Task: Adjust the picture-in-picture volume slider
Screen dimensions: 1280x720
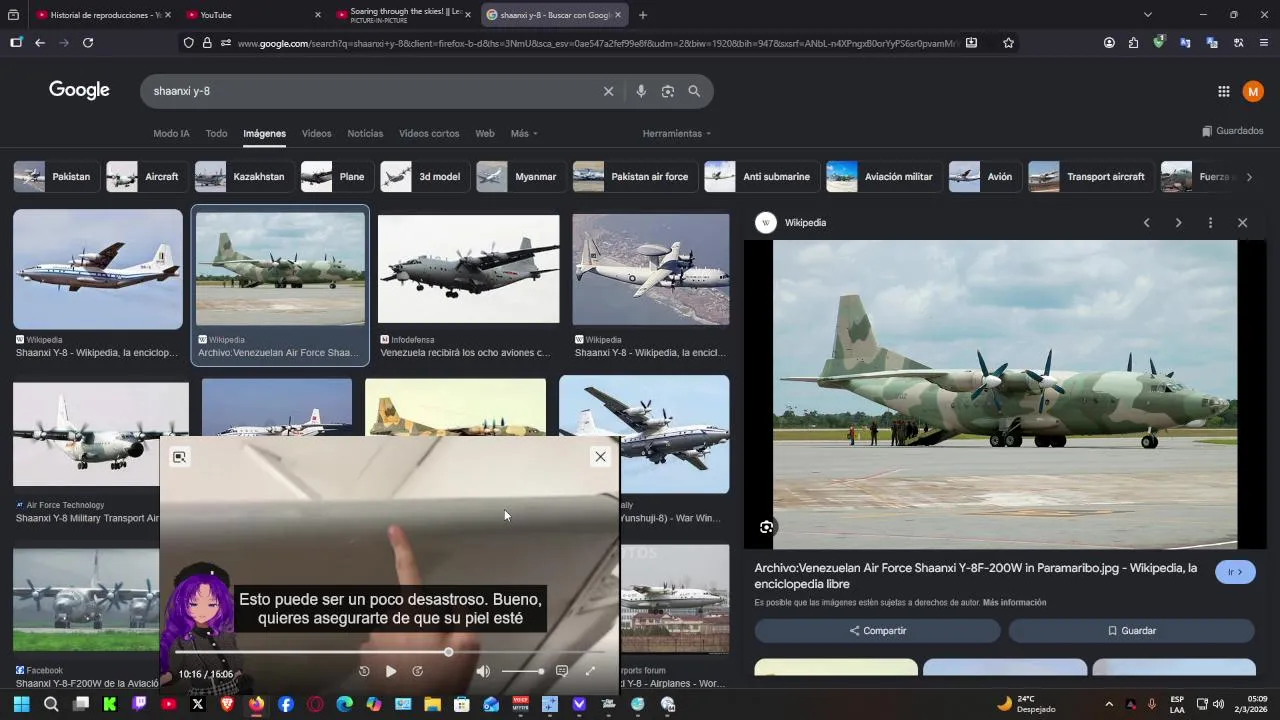Action: tap(522, 671)
